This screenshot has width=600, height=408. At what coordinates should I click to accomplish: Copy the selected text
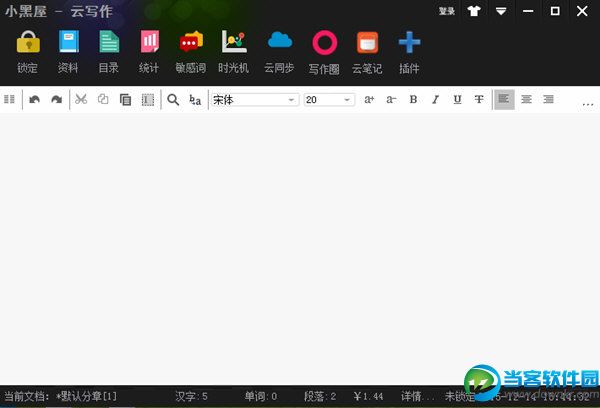point(103,100)
